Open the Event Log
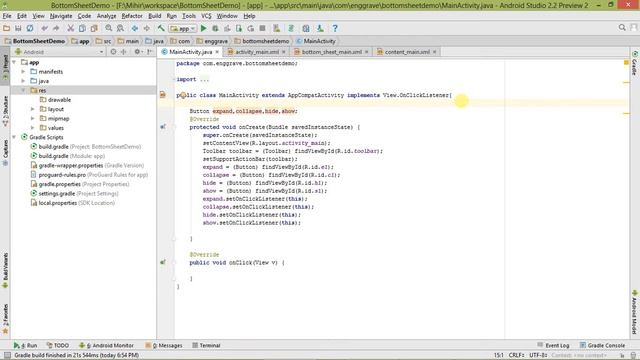 pos(553,345)
